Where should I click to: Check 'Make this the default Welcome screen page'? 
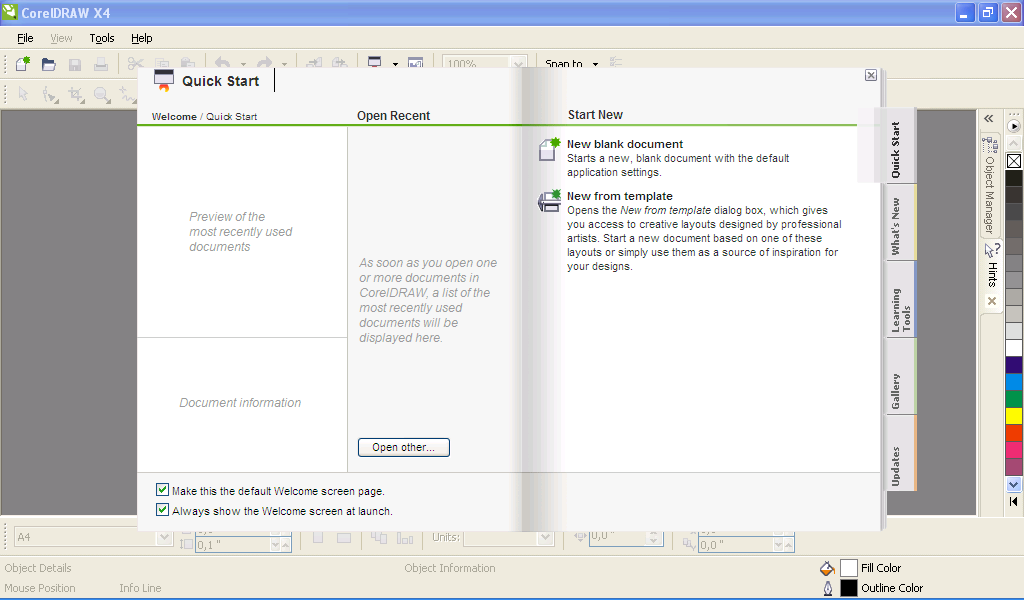pos(162,489)
